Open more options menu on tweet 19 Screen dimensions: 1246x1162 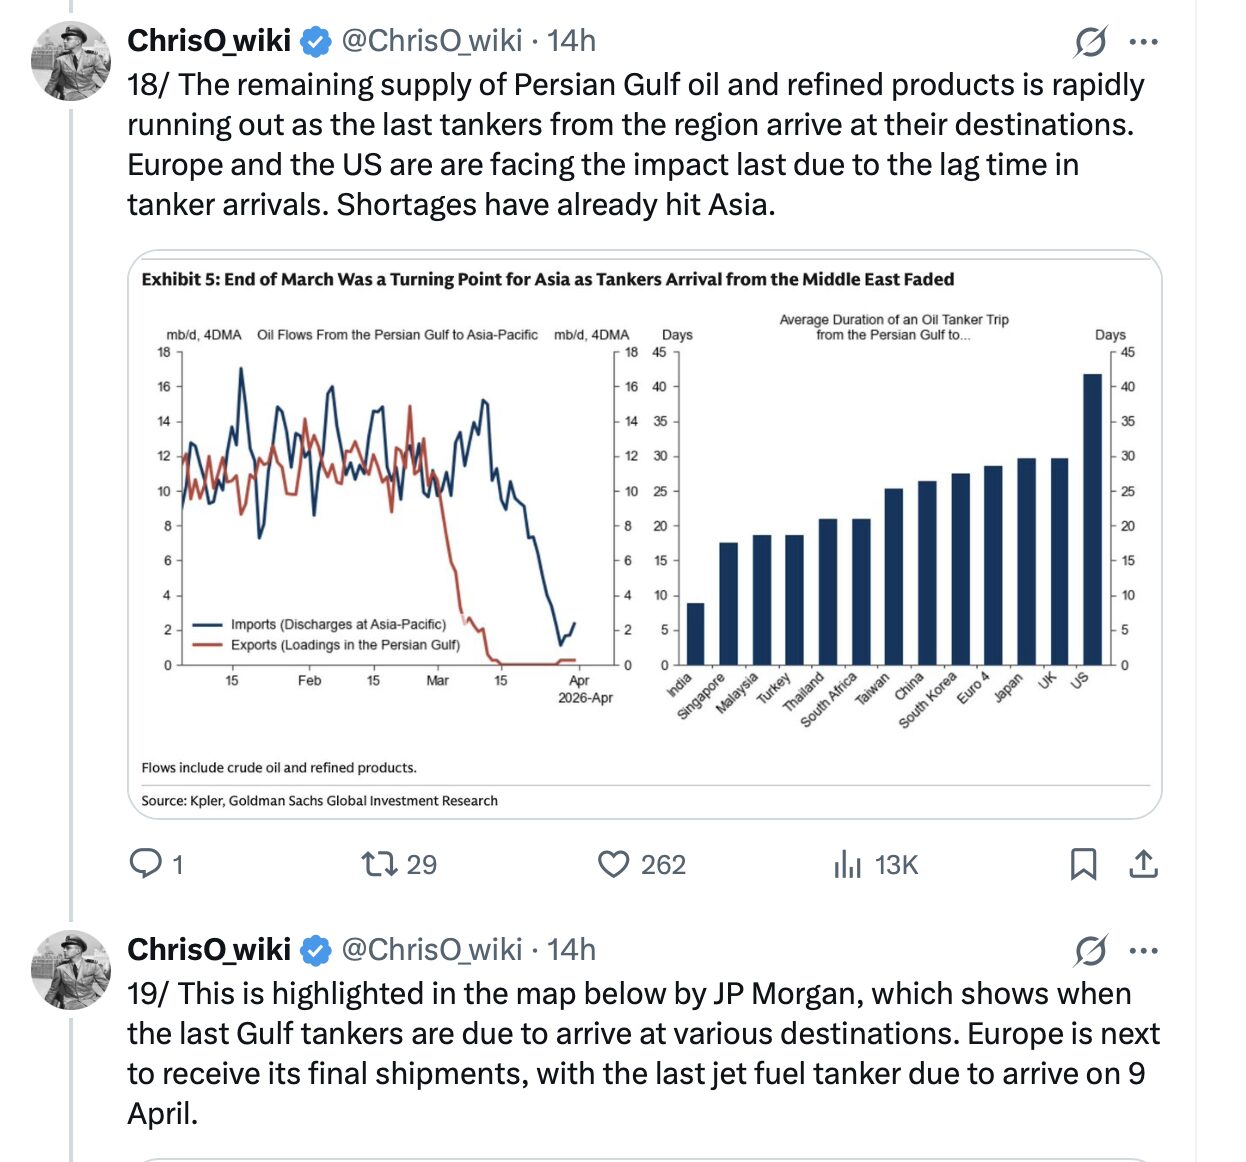[1143, 951]
